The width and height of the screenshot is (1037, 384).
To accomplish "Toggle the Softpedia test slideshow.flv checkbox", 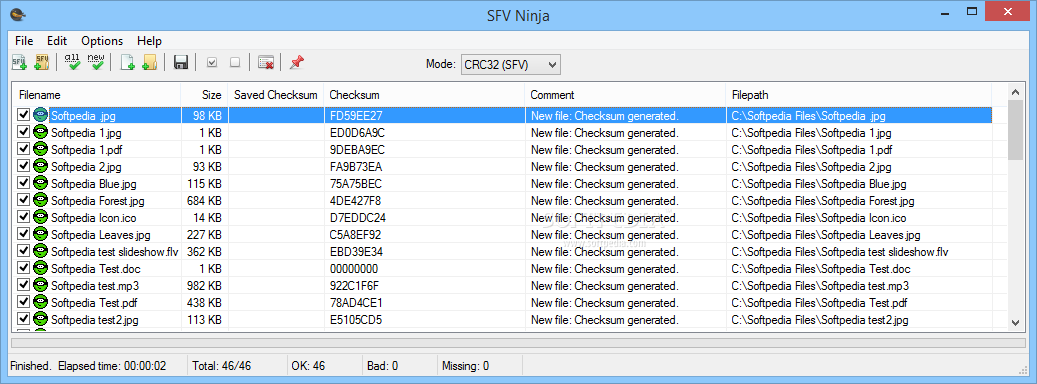I will [24, 251].
